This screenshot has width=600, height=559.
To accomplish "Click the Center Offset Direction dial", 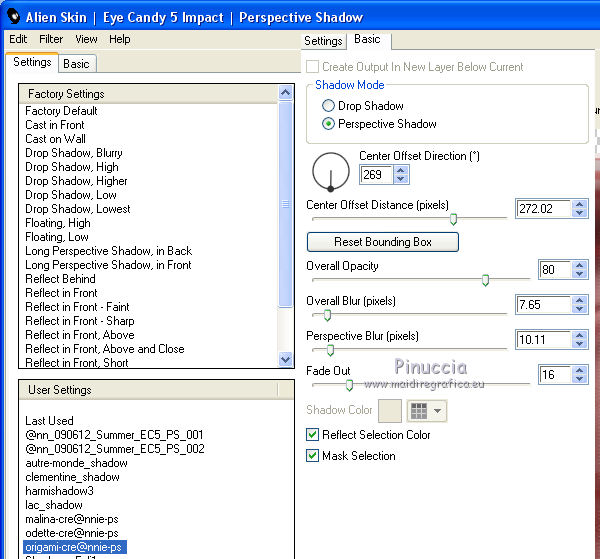I will coord(331,171).
